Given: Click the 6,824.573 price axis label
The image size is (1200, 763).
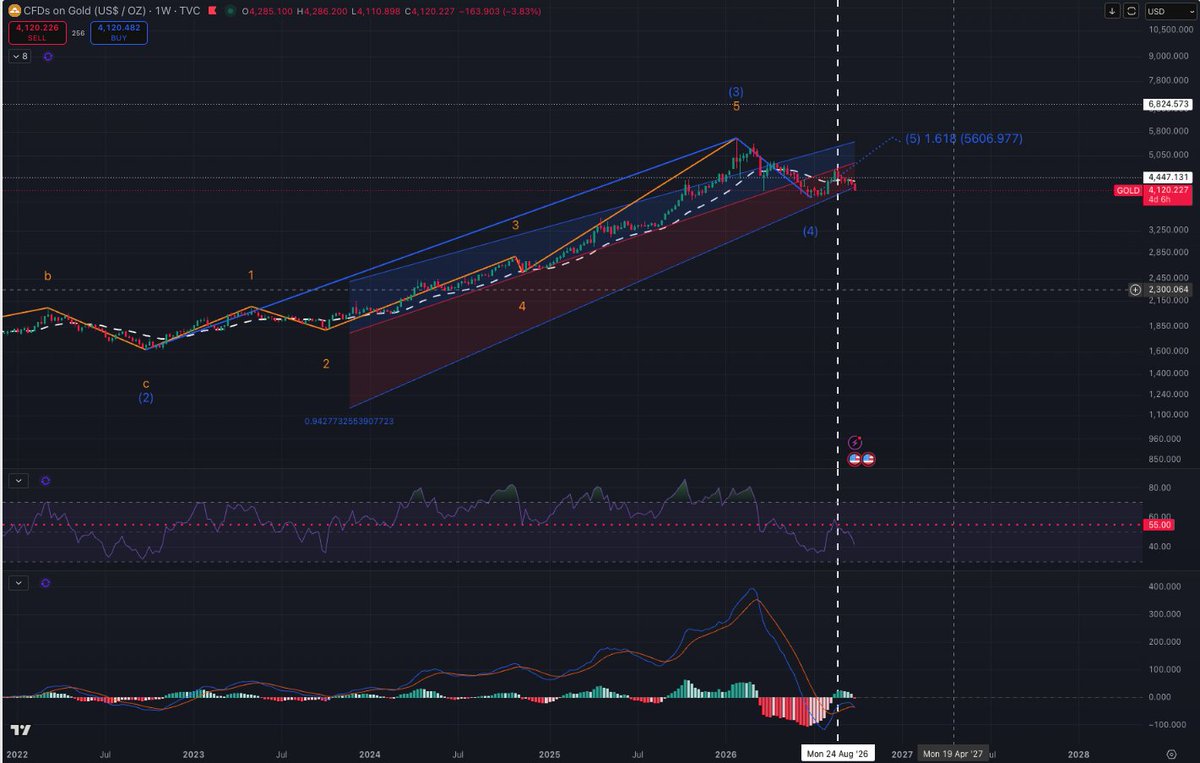Looking at the screenshot, I should (1167, 104).
